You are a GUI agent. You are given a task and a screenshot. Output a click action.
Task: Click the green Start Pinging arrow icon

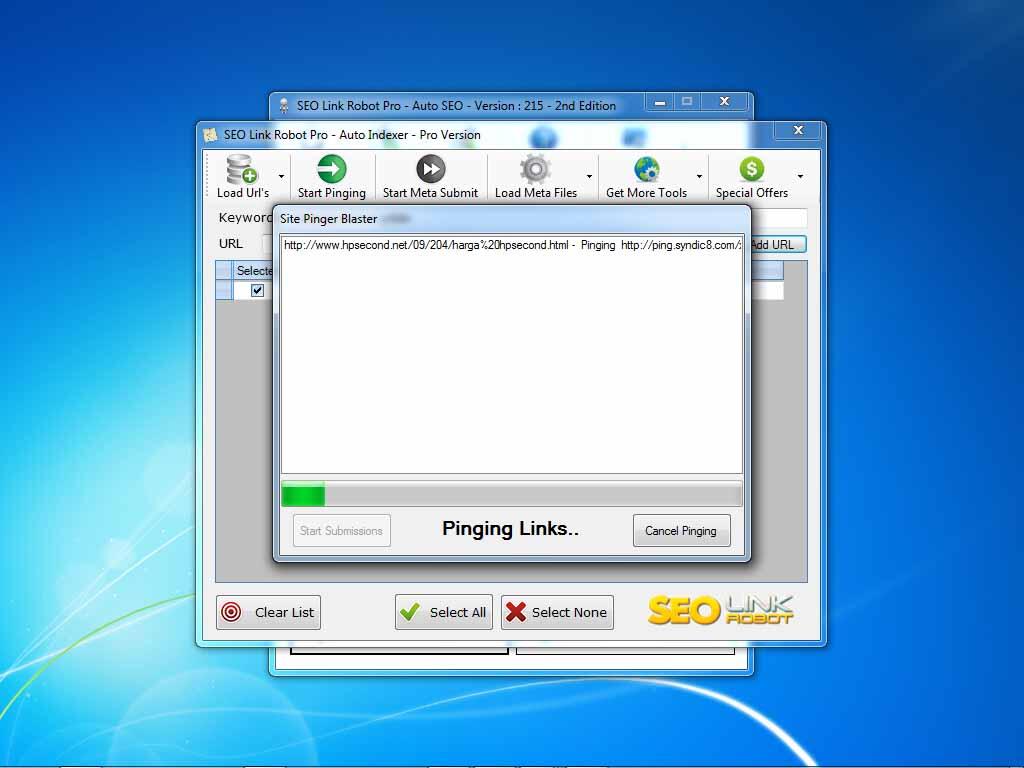[332, 169]
